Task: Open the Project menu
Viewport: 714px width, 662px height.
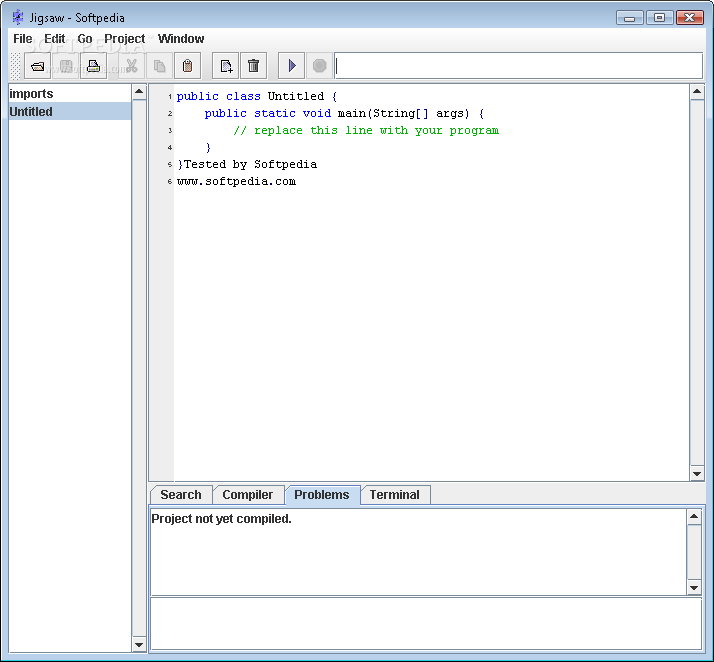Action: coord(124,39)
